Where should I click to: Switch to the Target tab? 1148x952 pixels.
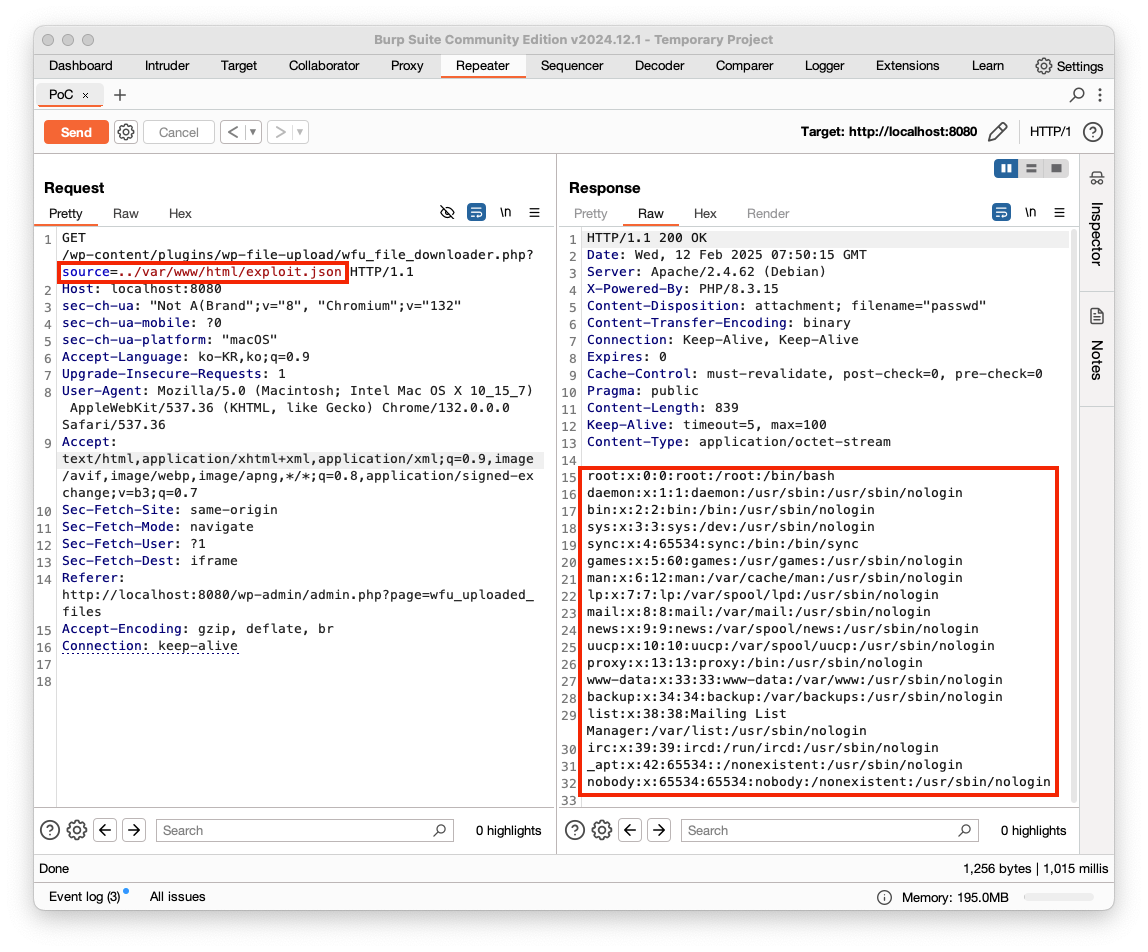point(239,65)
